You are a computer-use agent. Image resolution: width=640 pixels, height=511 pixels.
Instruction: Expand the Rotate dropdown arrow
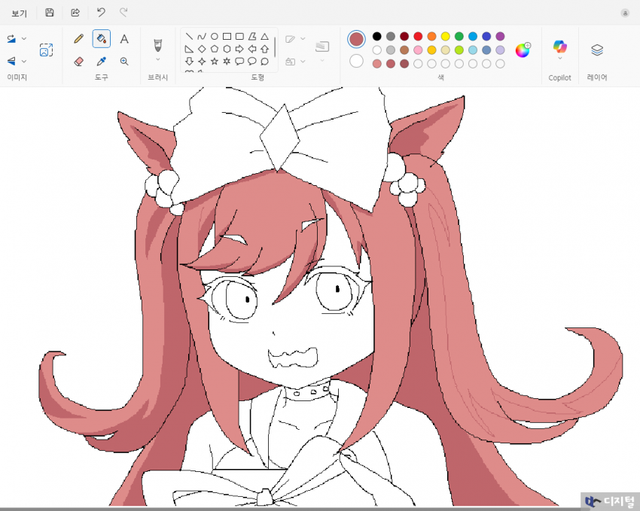(24, 39)
